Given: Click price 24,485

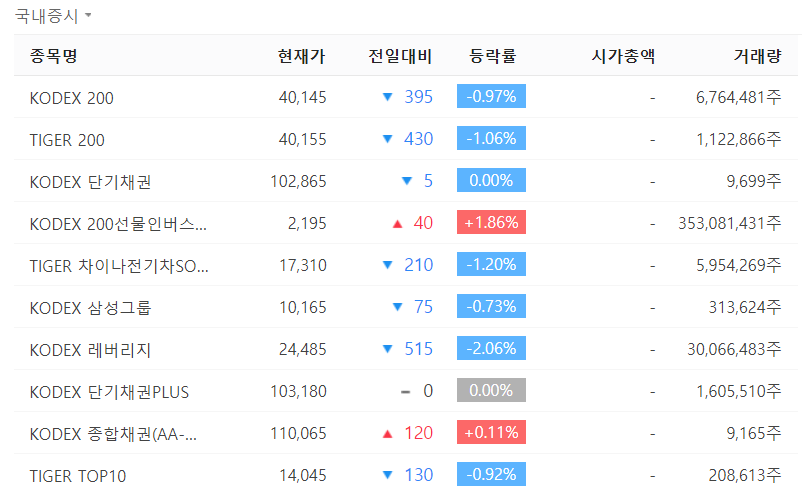Looking at the screenshot, I should [x=302, y=349].
